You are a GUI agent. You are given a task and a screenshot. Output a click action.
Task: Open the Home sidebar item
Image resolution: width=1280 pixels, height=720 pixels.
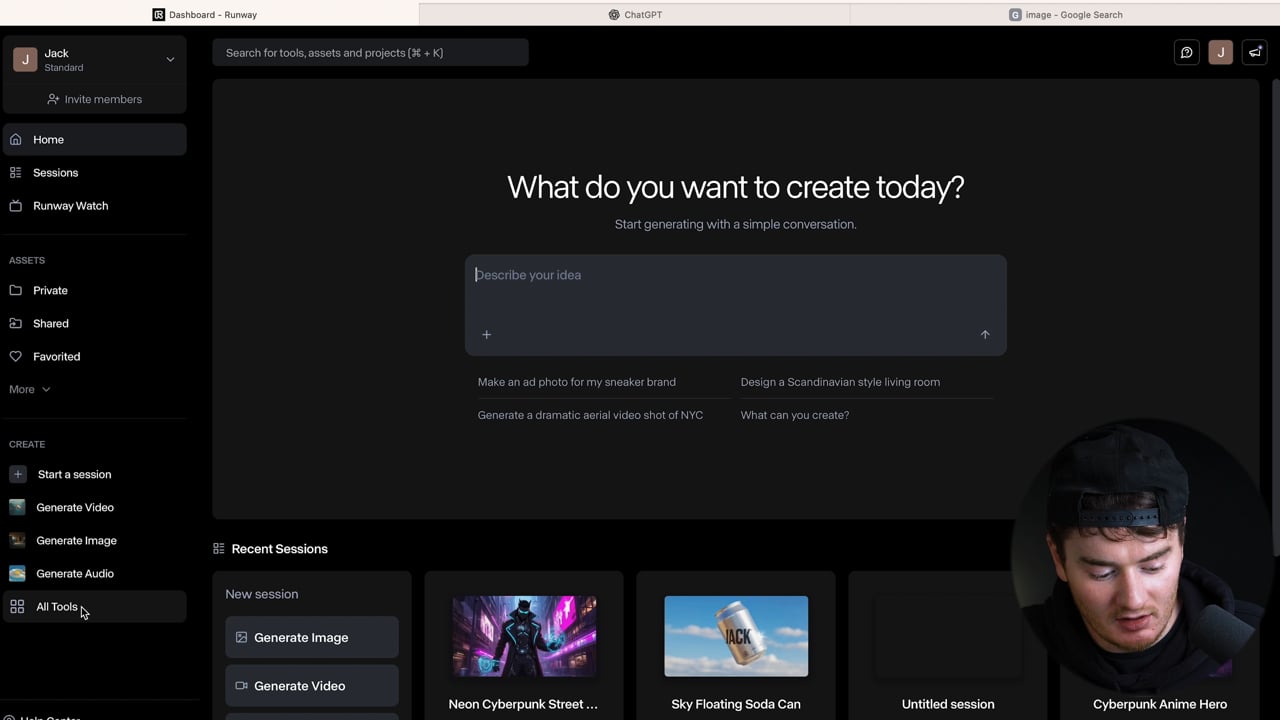click(x=94, y=140)
